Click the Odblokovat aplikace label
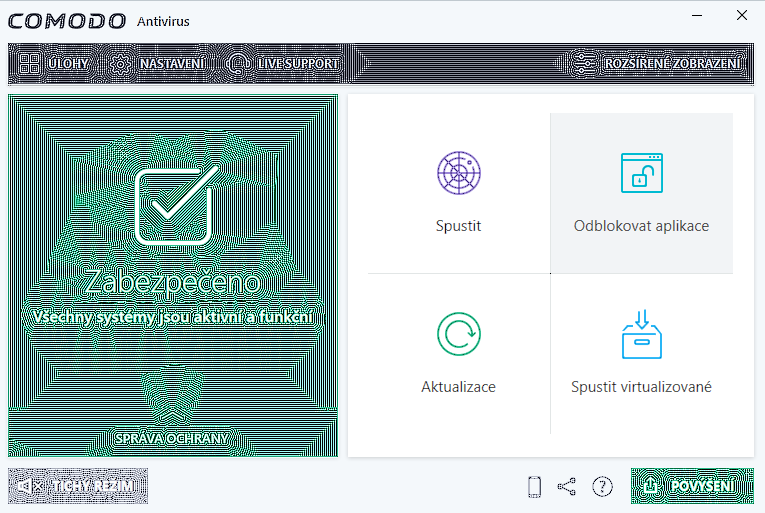 tap(642, 226)
